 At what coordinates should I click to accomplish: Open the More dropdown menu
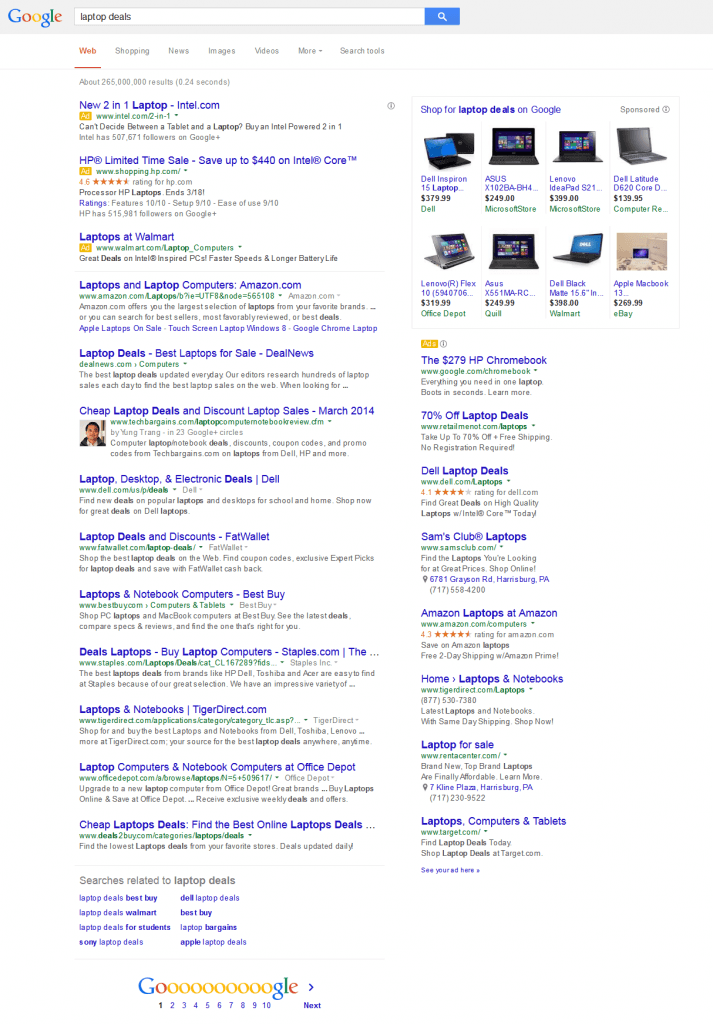(309, 51)
